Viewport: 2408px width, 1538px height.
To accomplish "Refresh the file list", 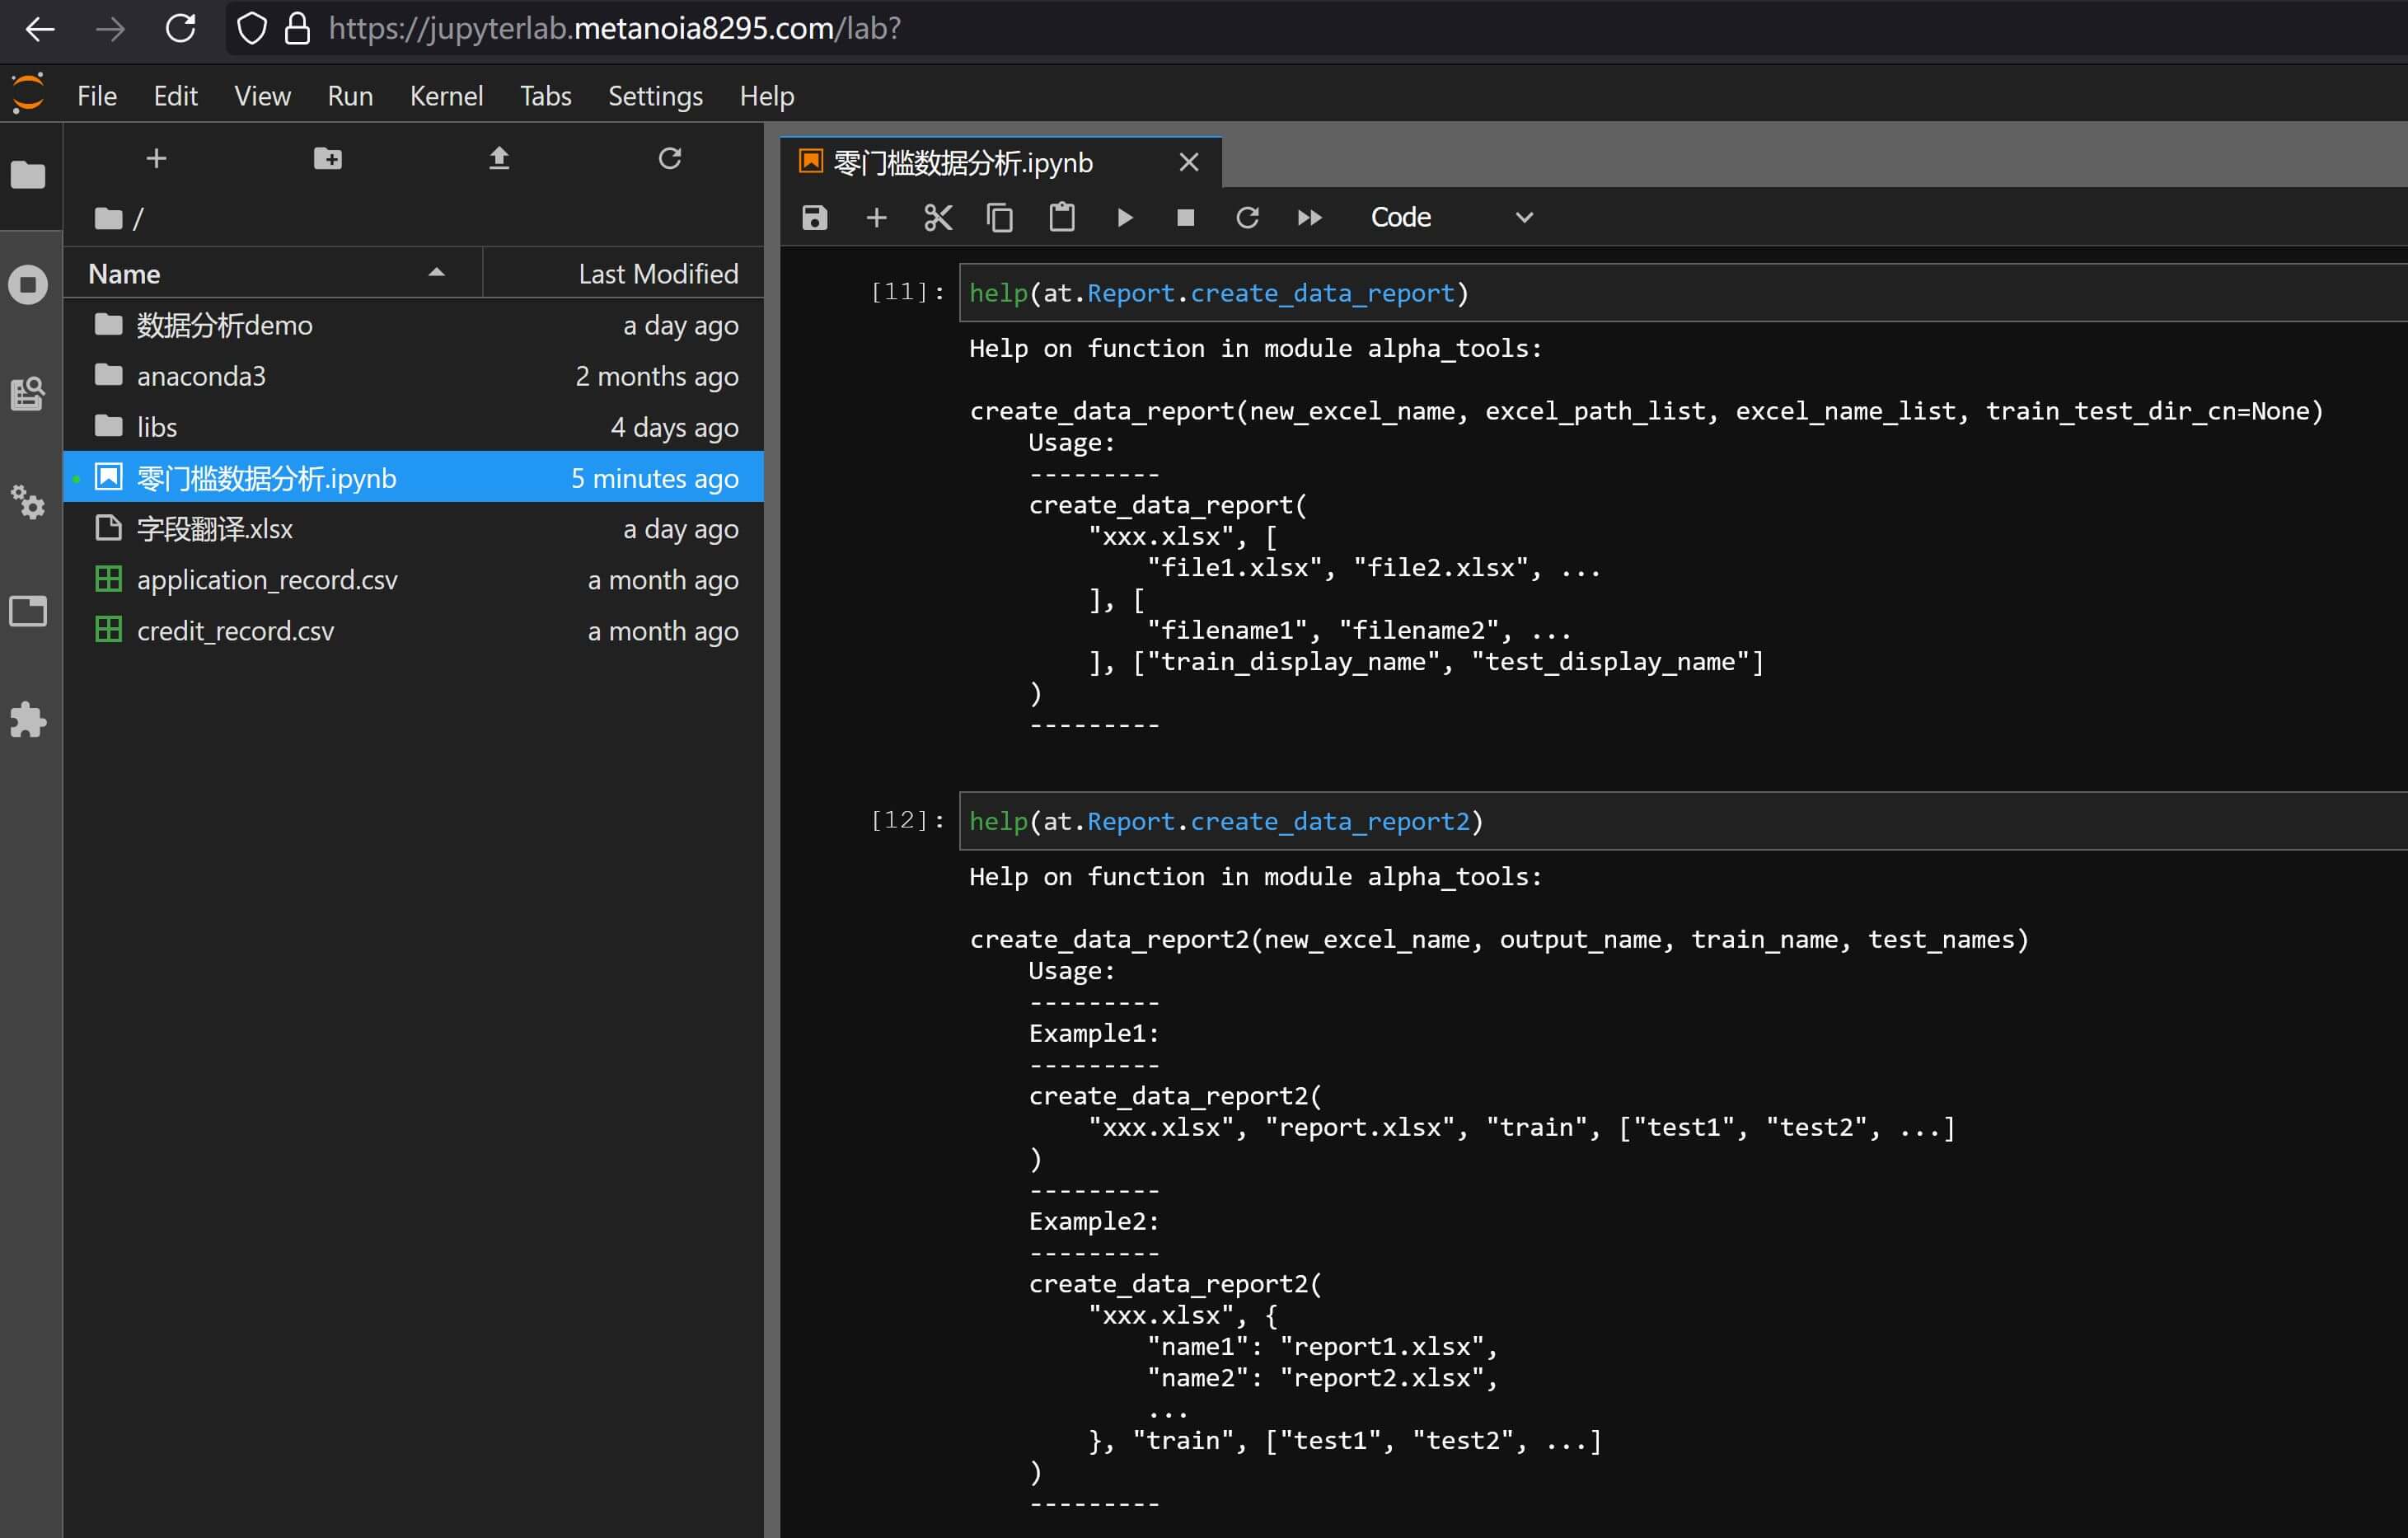I will click(670, 158).
